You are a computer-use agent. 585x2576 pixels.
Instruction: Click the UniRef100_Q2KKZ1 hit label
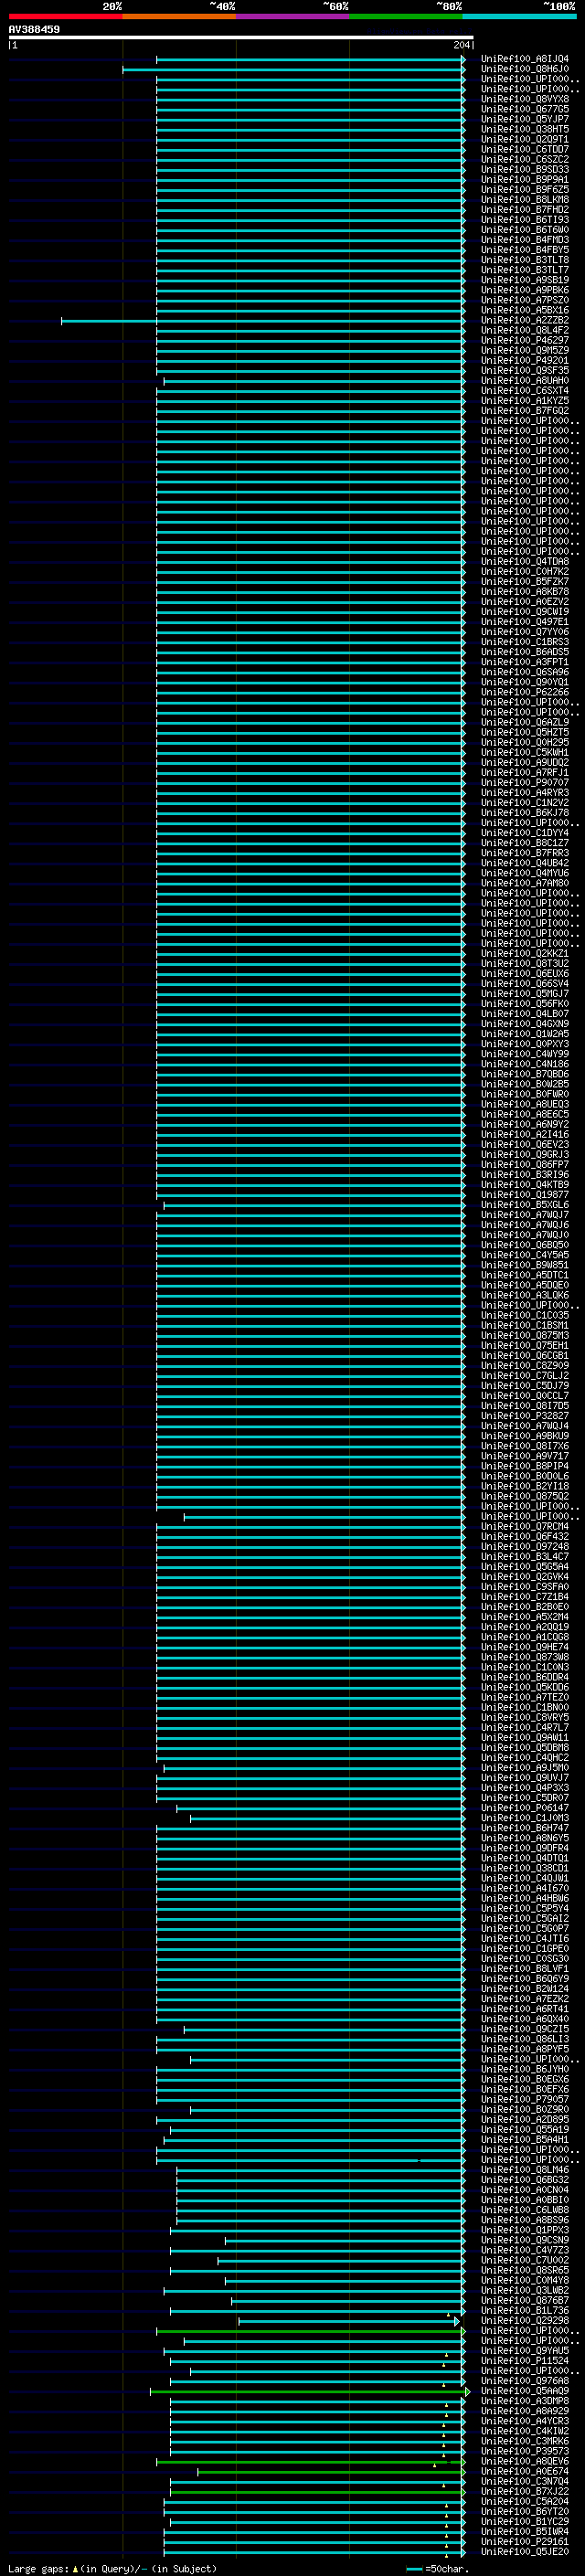(x=525, y=953)
